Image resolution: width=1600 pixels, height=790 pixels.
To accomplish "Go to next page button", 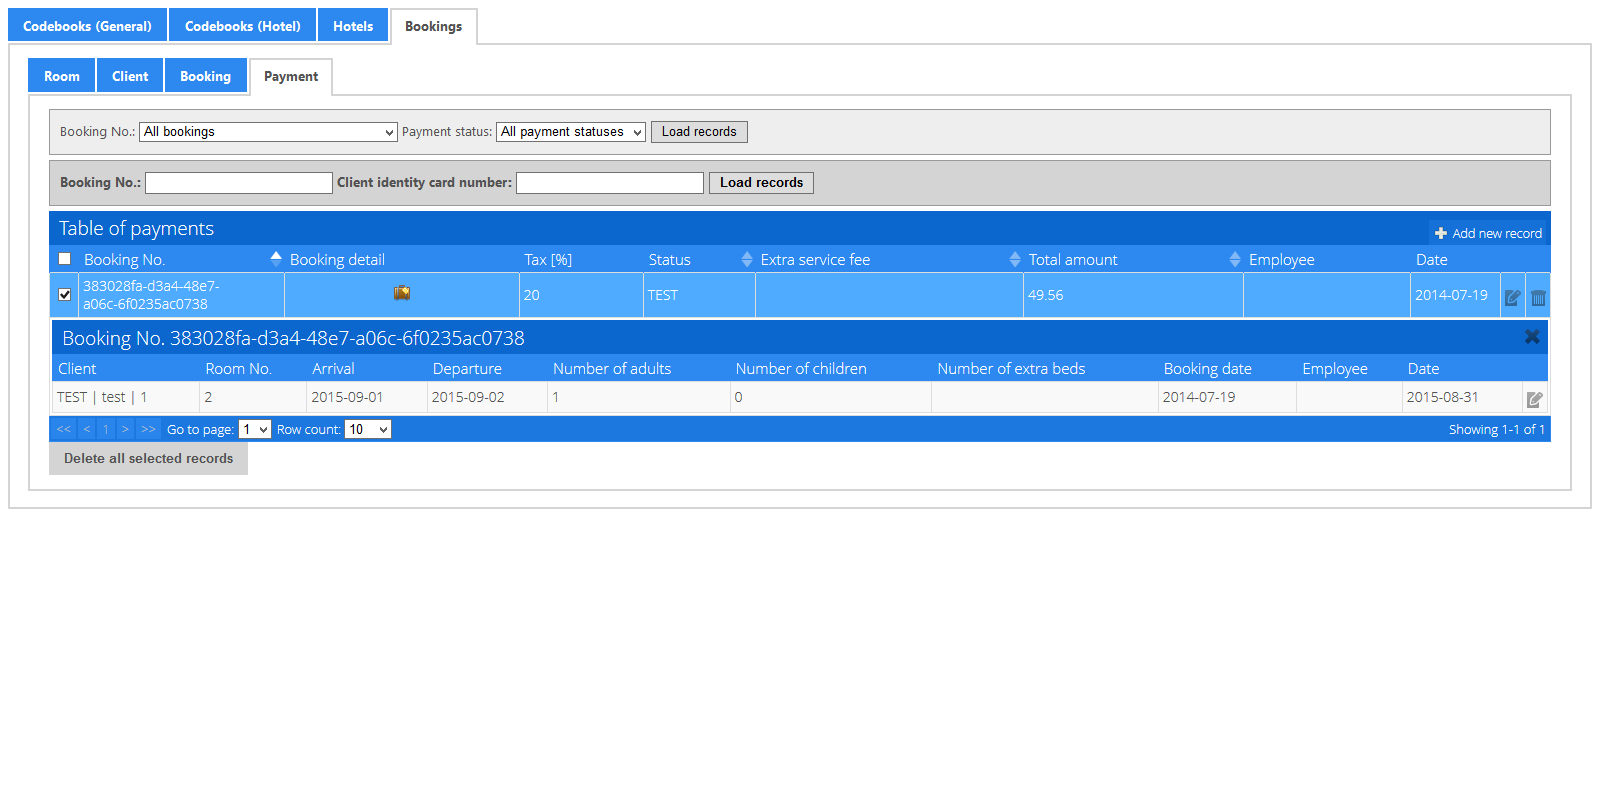I will pos(125,429).
